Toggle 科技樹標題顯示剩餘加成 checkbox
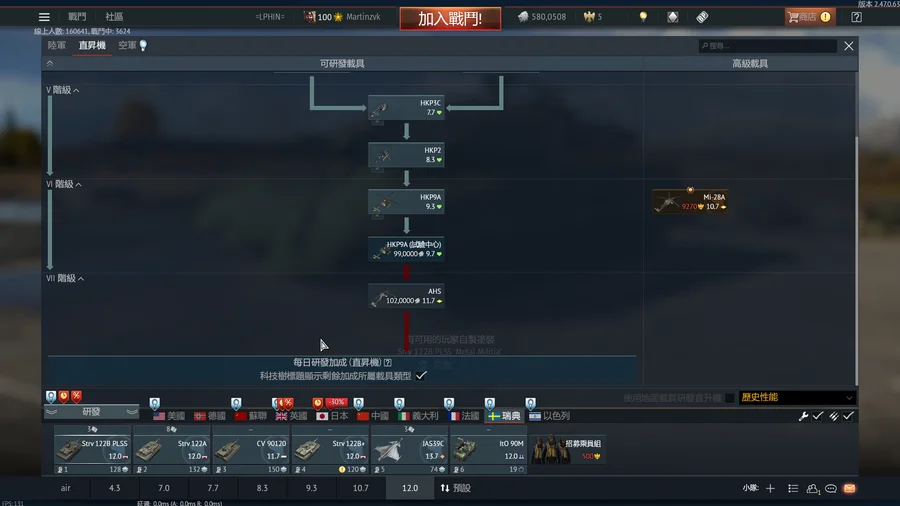The width and height of the screenshot is (900, 506). coord(421,376)
